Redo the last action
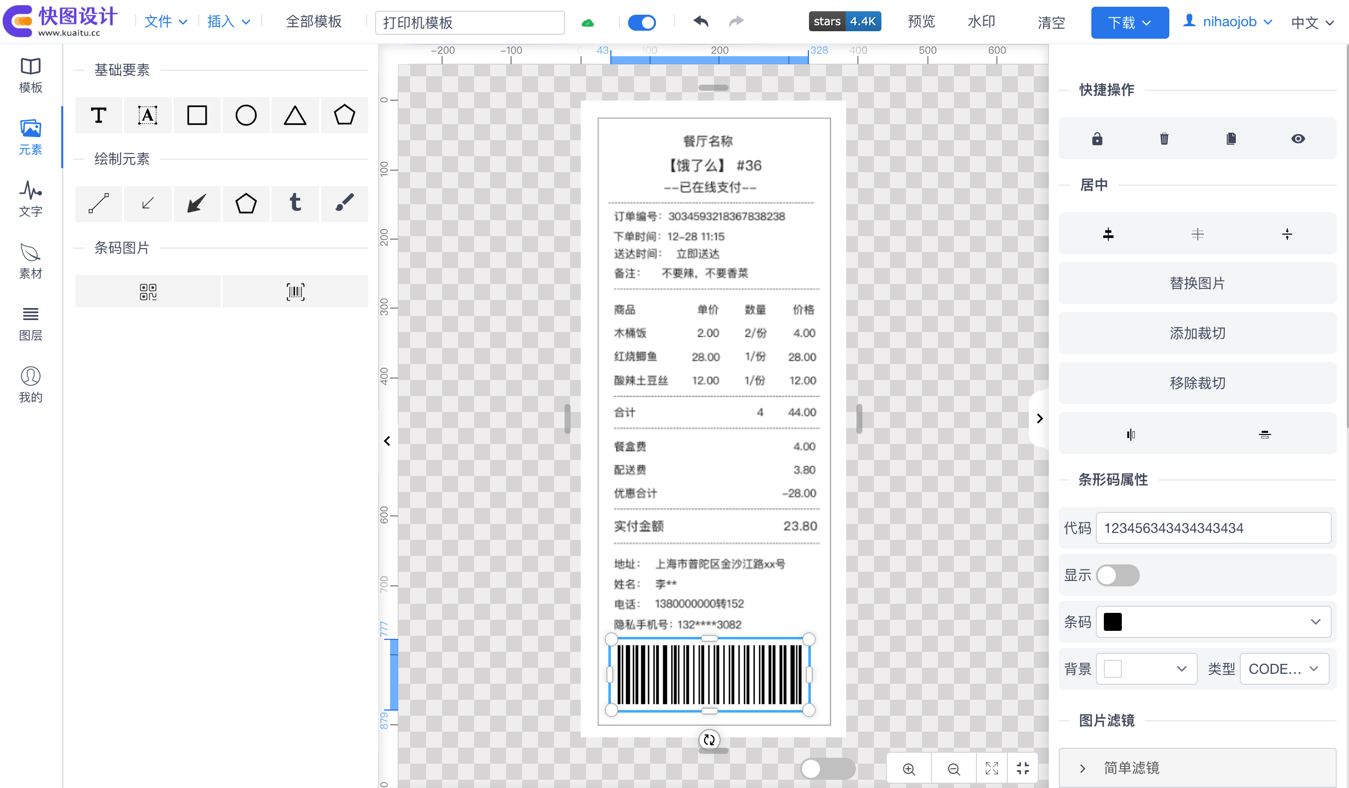The width and height of the screenshot is (1349, 788). [x=736, y=21]
